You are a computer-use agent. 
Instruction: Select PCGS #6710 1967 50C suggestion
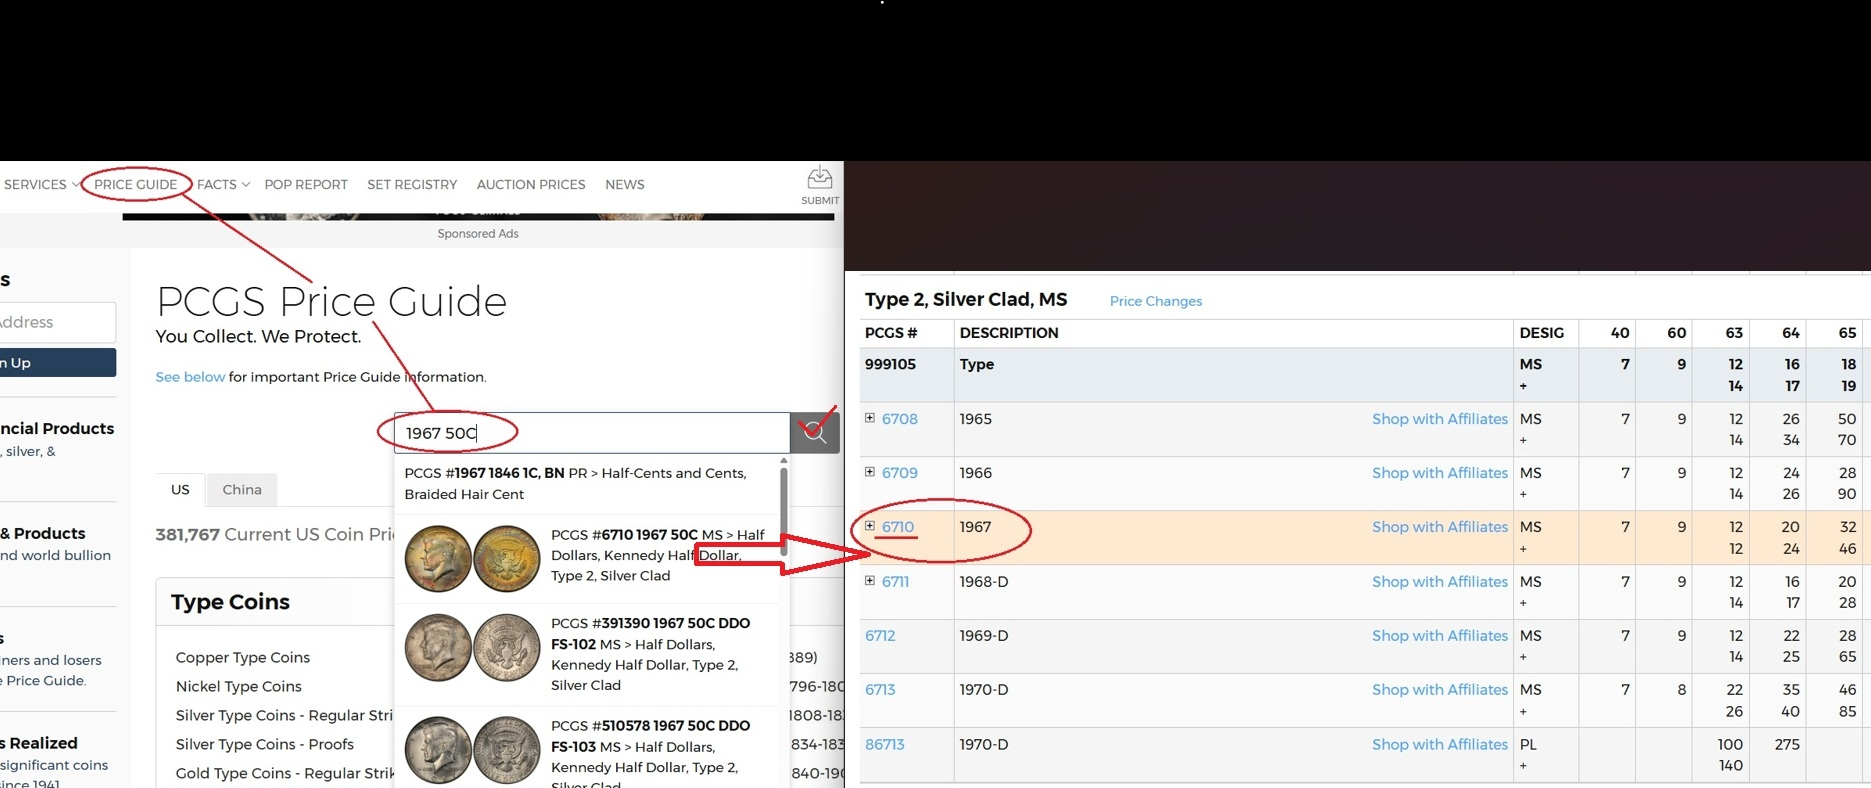585,557
